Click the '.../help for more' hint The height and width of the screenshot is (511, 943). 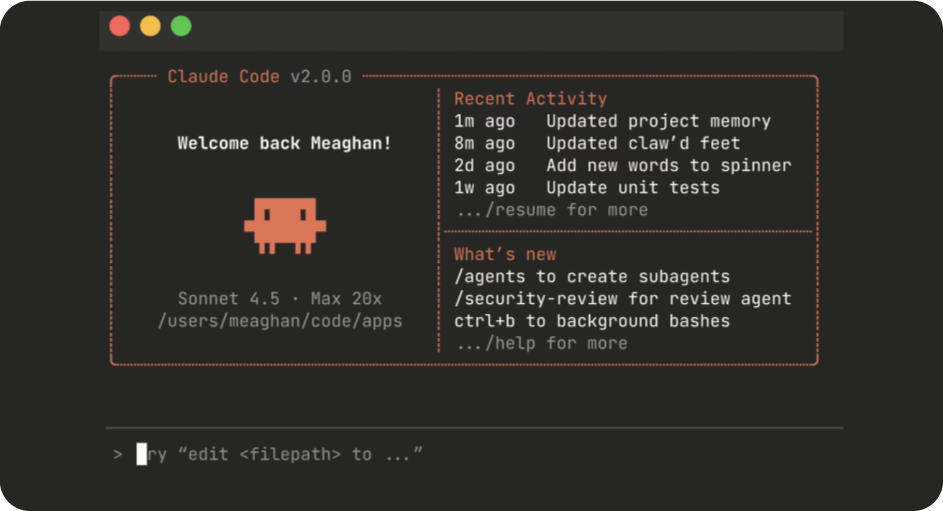[542, 343]
